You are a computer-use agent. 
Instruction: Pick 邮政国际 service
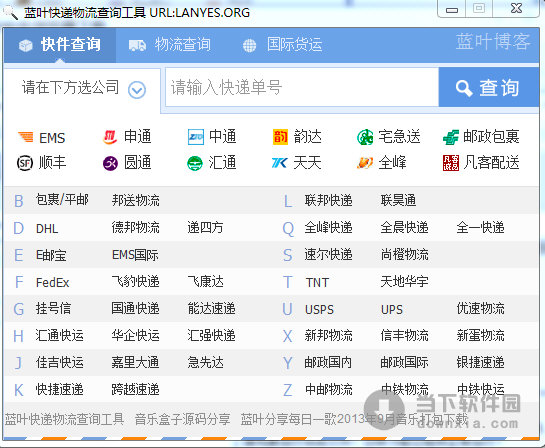coord(405,363)
